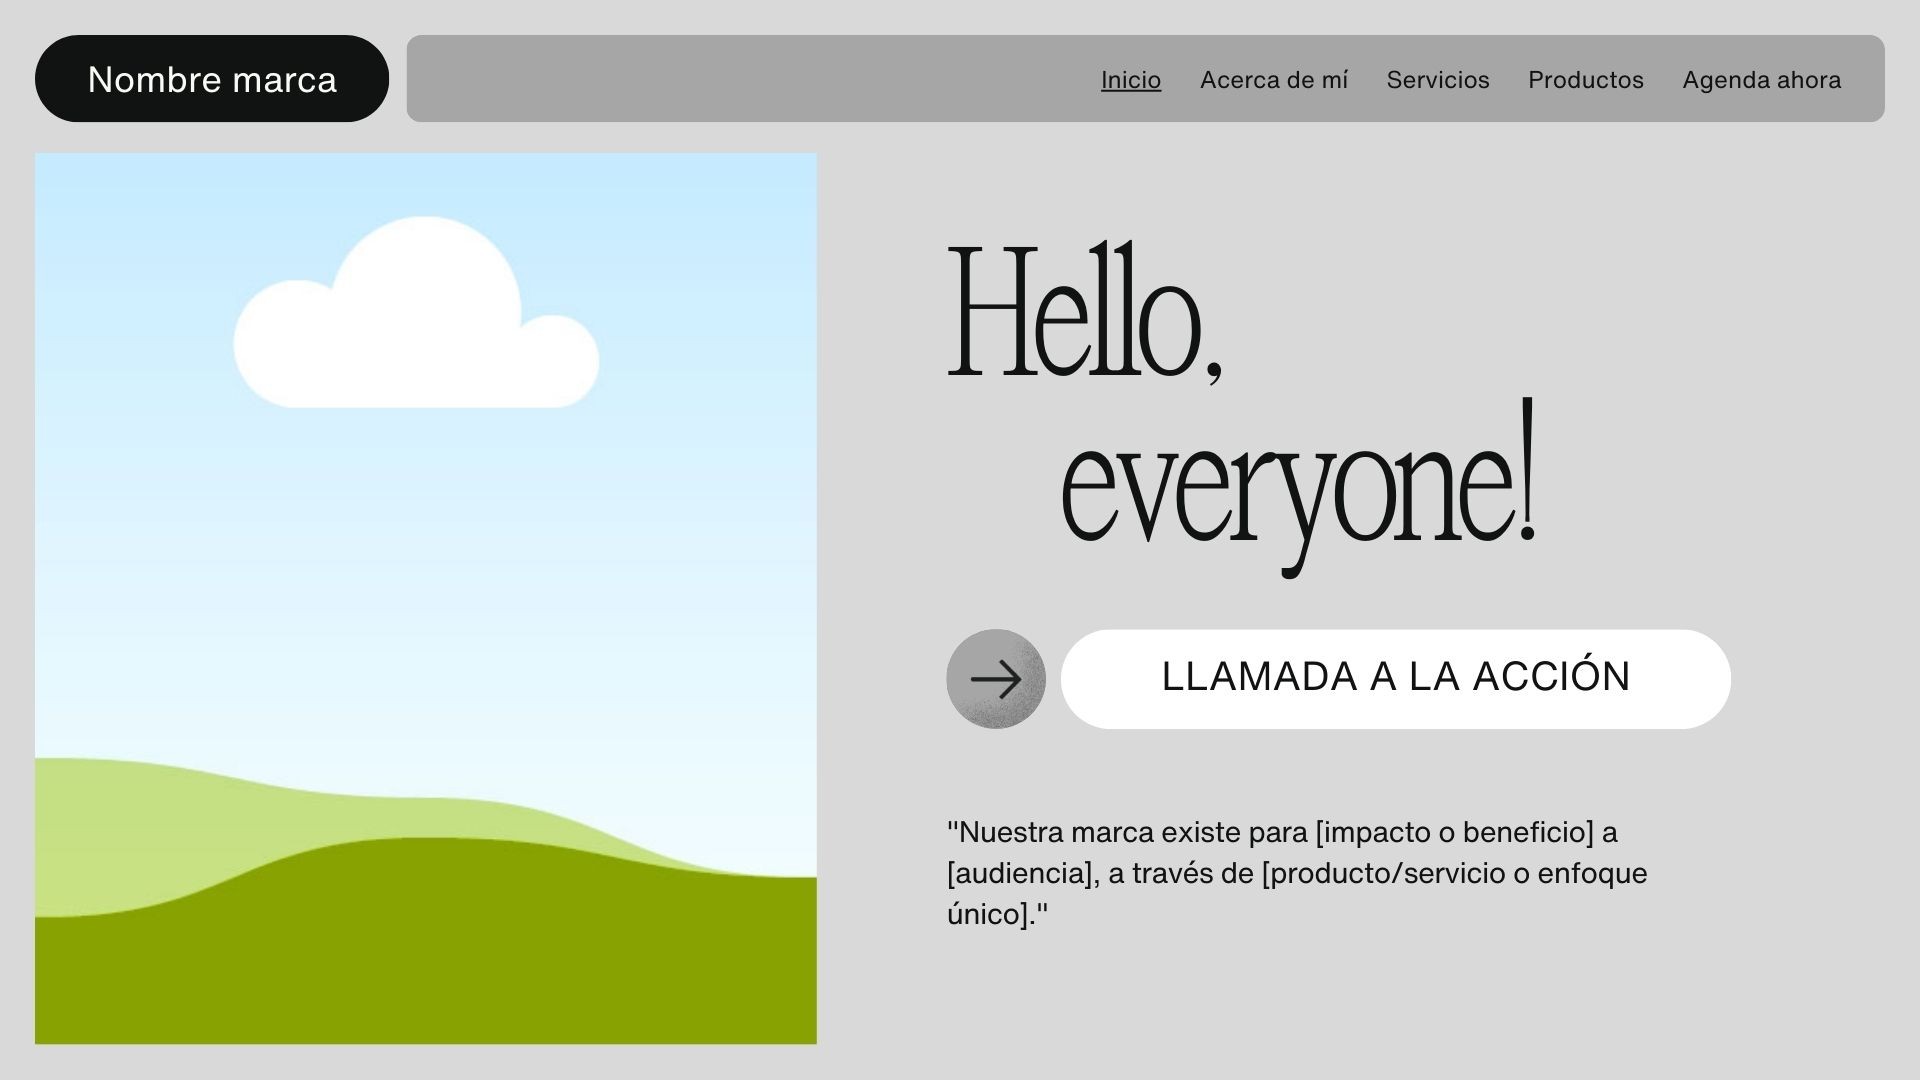1920x1080 pixels.
Task: Select the Agenda ahora navigation link
Action: tap(1761, 80)
